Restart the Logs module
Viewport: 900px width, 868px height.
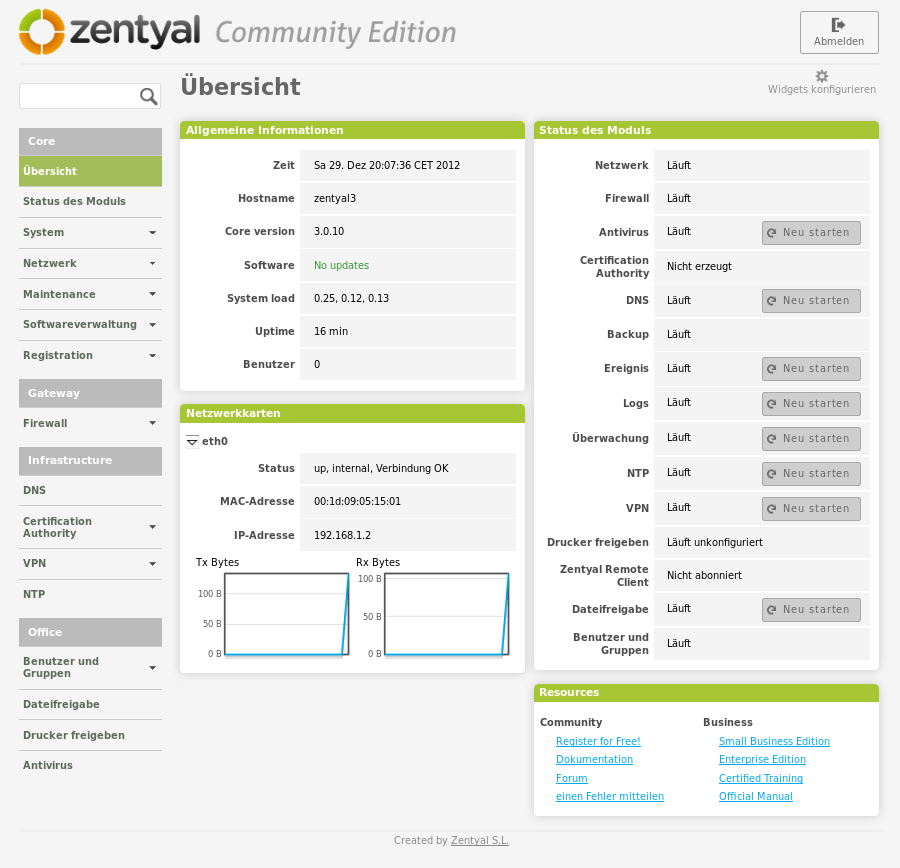point(811,404)
